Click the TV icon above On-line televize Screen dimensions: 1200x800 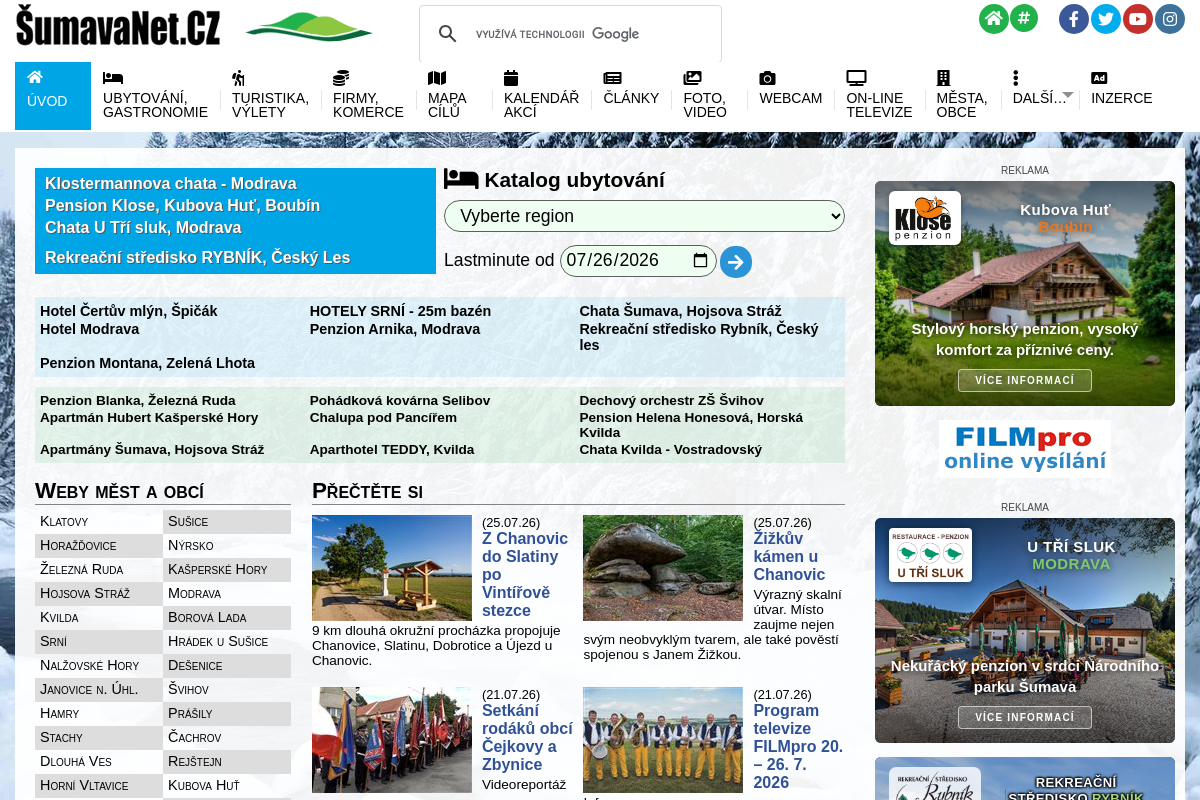[856, 78]
